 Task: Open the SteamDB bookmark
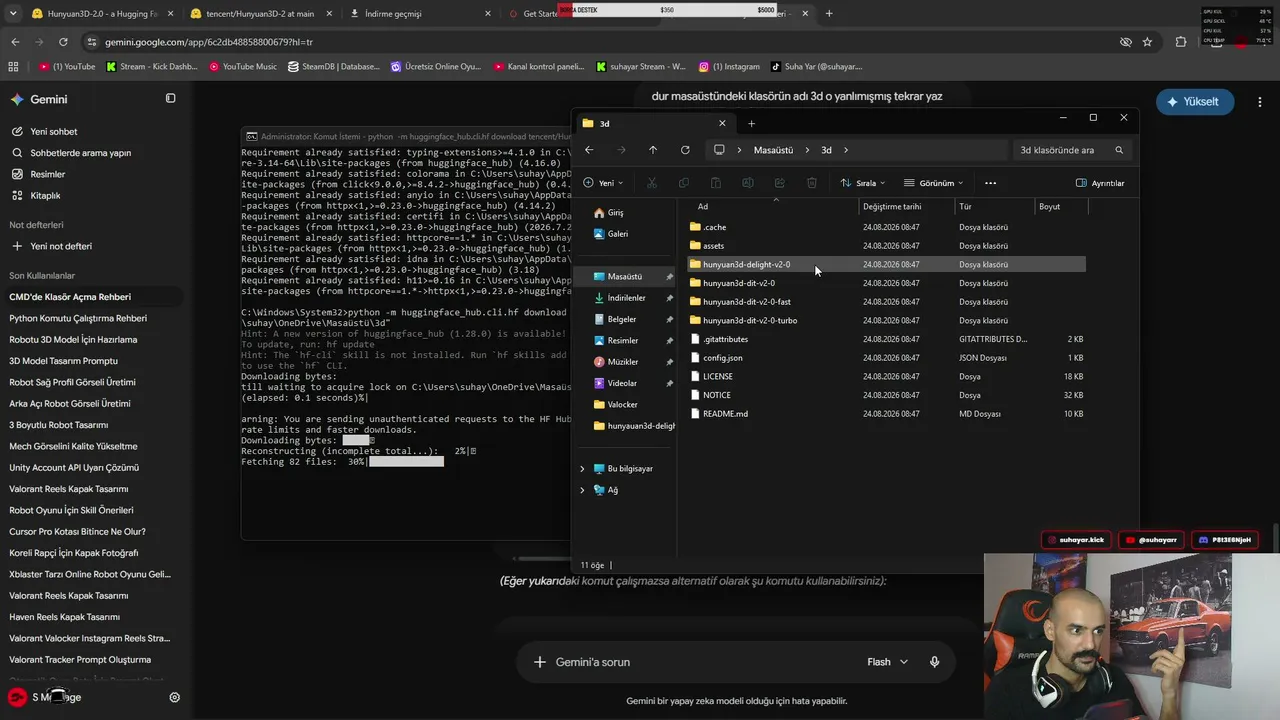(334, 67)
